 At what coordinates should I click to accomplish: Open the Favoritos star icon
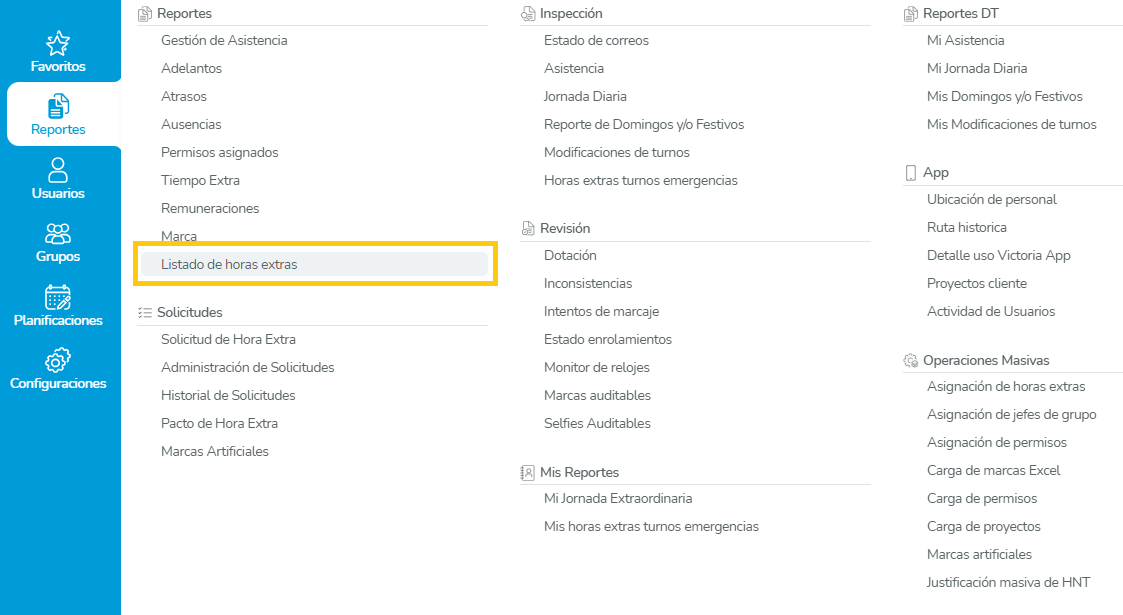[x=58, y=43]
